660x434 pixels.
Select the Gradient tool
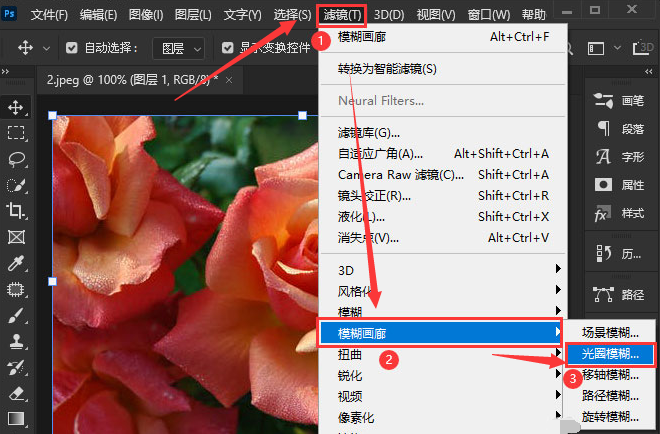point(16,419)
